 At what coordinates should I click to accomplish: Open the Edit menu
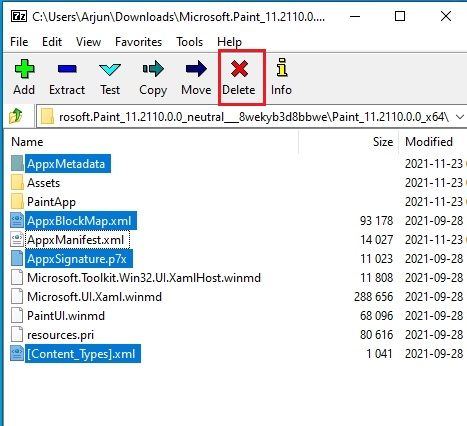[x=52, y=42]
